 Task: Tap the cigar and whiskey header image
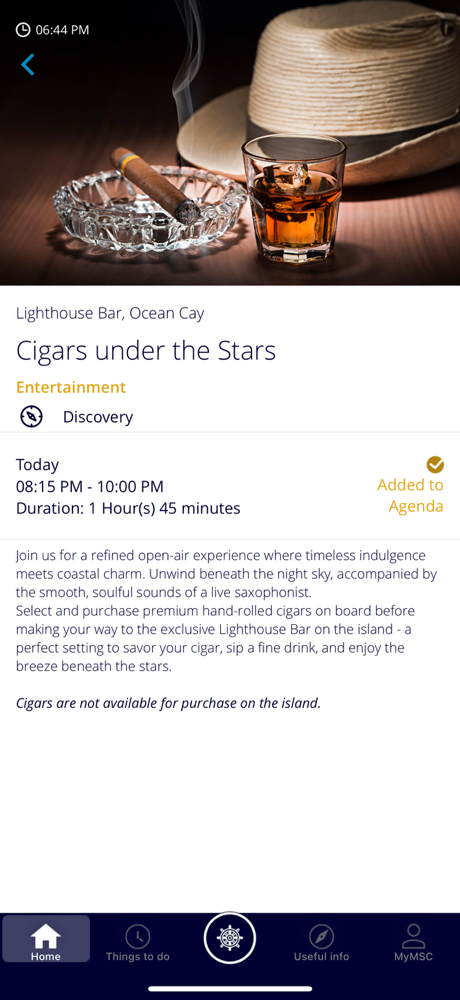230,143
